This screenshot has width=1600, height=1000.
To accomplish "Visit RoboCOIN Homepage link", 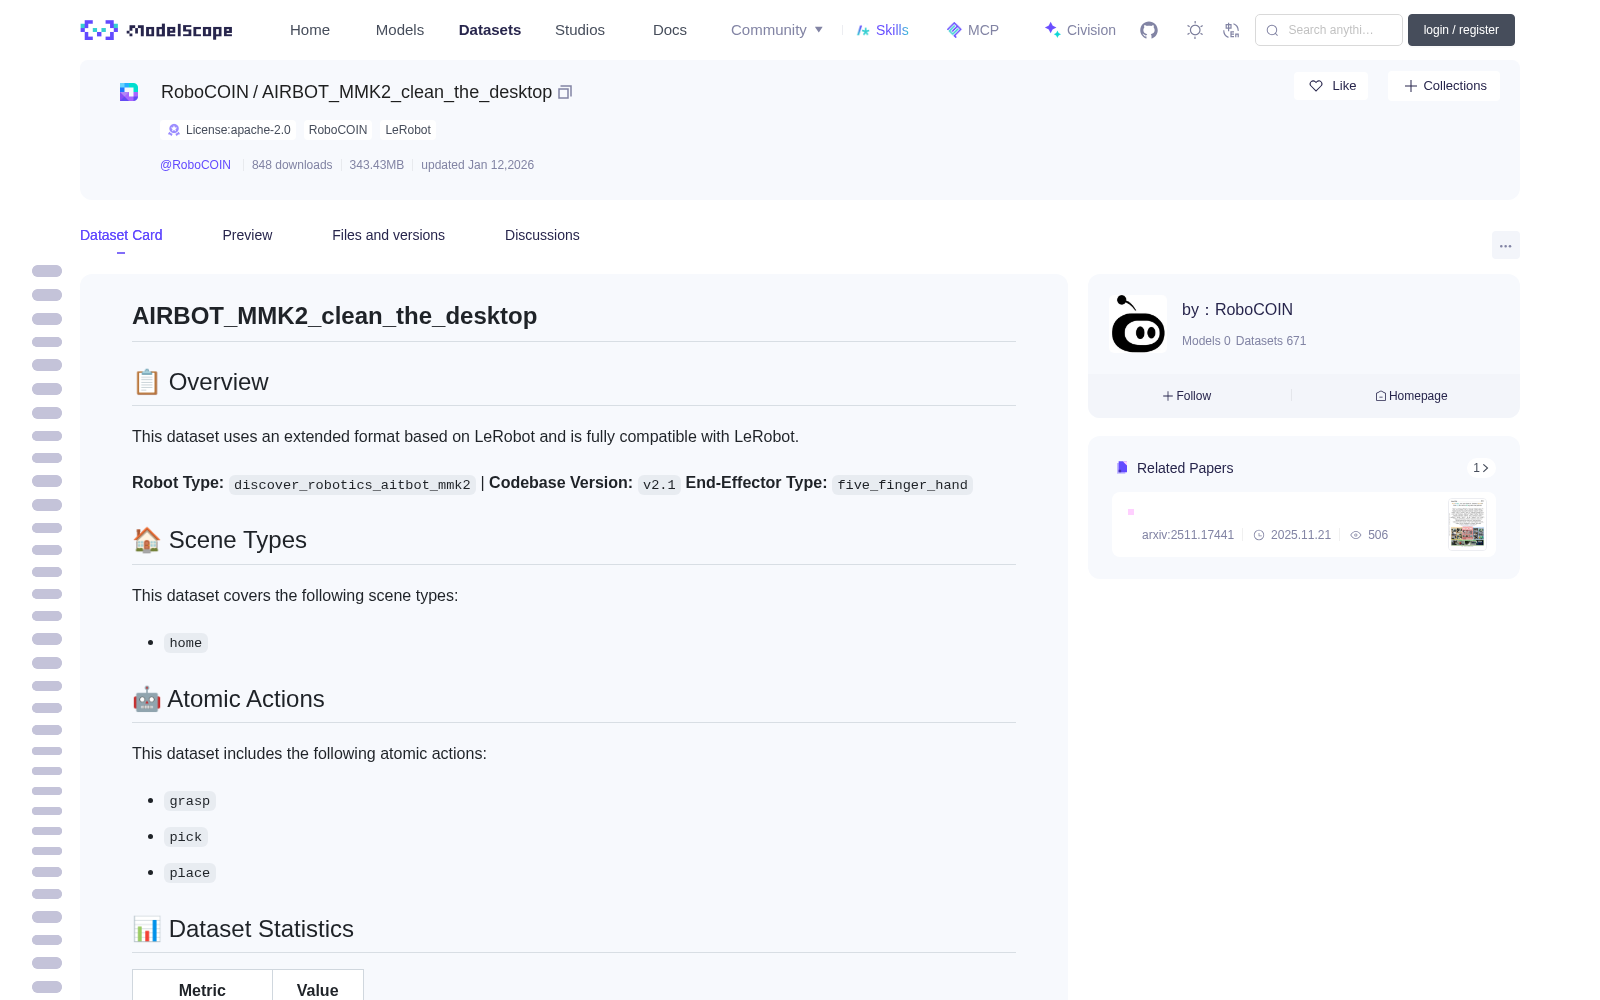I will (x=1411, y=396).
